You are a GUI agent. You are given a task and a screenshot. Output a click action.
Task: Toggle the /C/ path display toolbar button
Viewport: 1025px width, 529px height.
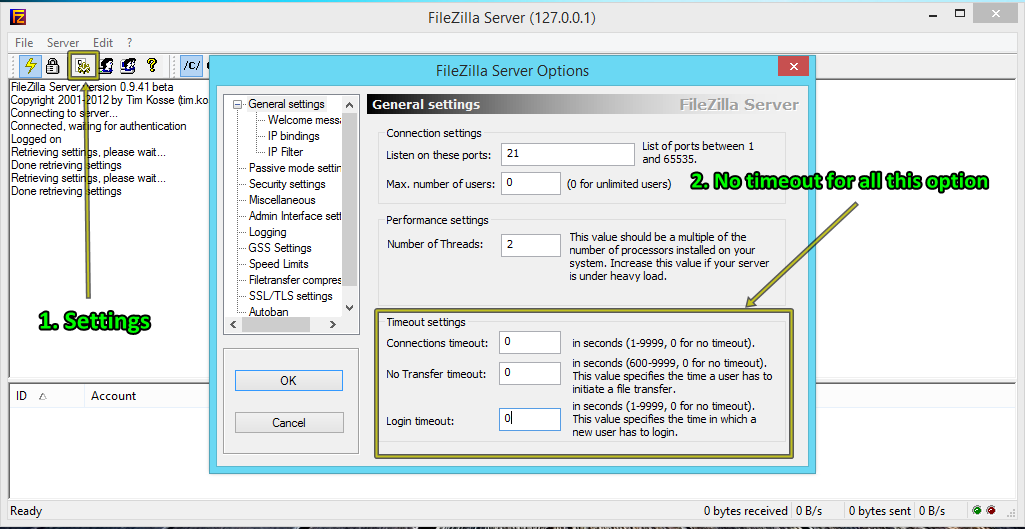(192, 65)
